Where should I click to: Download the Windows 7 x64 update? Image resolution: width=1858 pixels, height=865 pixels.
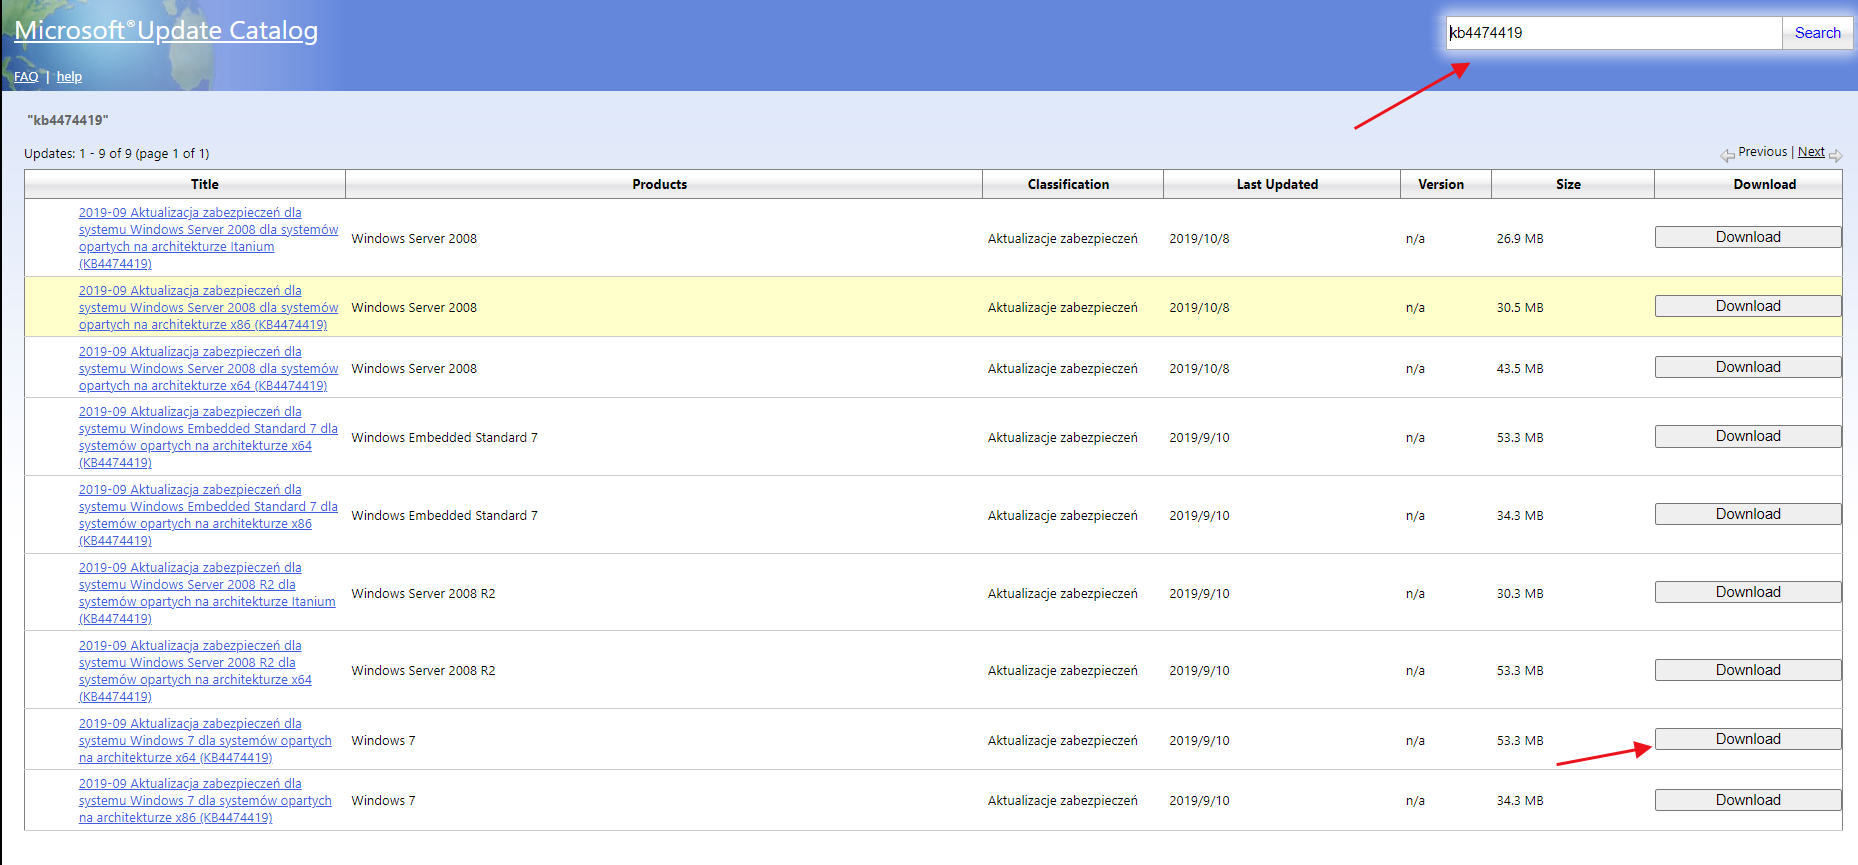(x=1747, y=739)
